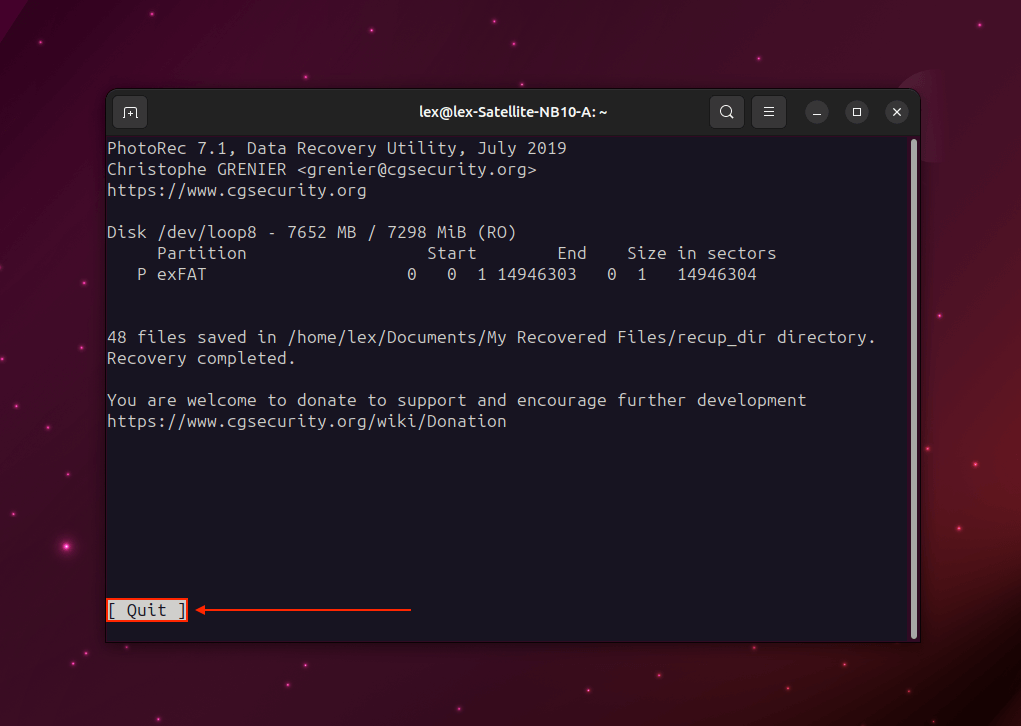Open a new terminal tab
This screenshot has height=726, width=1021.
click(130, 113)
